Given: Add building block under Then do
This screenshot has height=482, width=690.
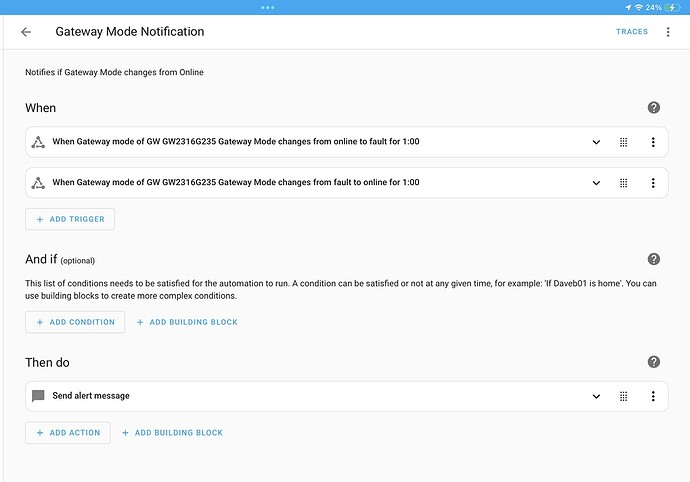Looking at the screenshot, I should pyautogui.click(x=172, y=433).
